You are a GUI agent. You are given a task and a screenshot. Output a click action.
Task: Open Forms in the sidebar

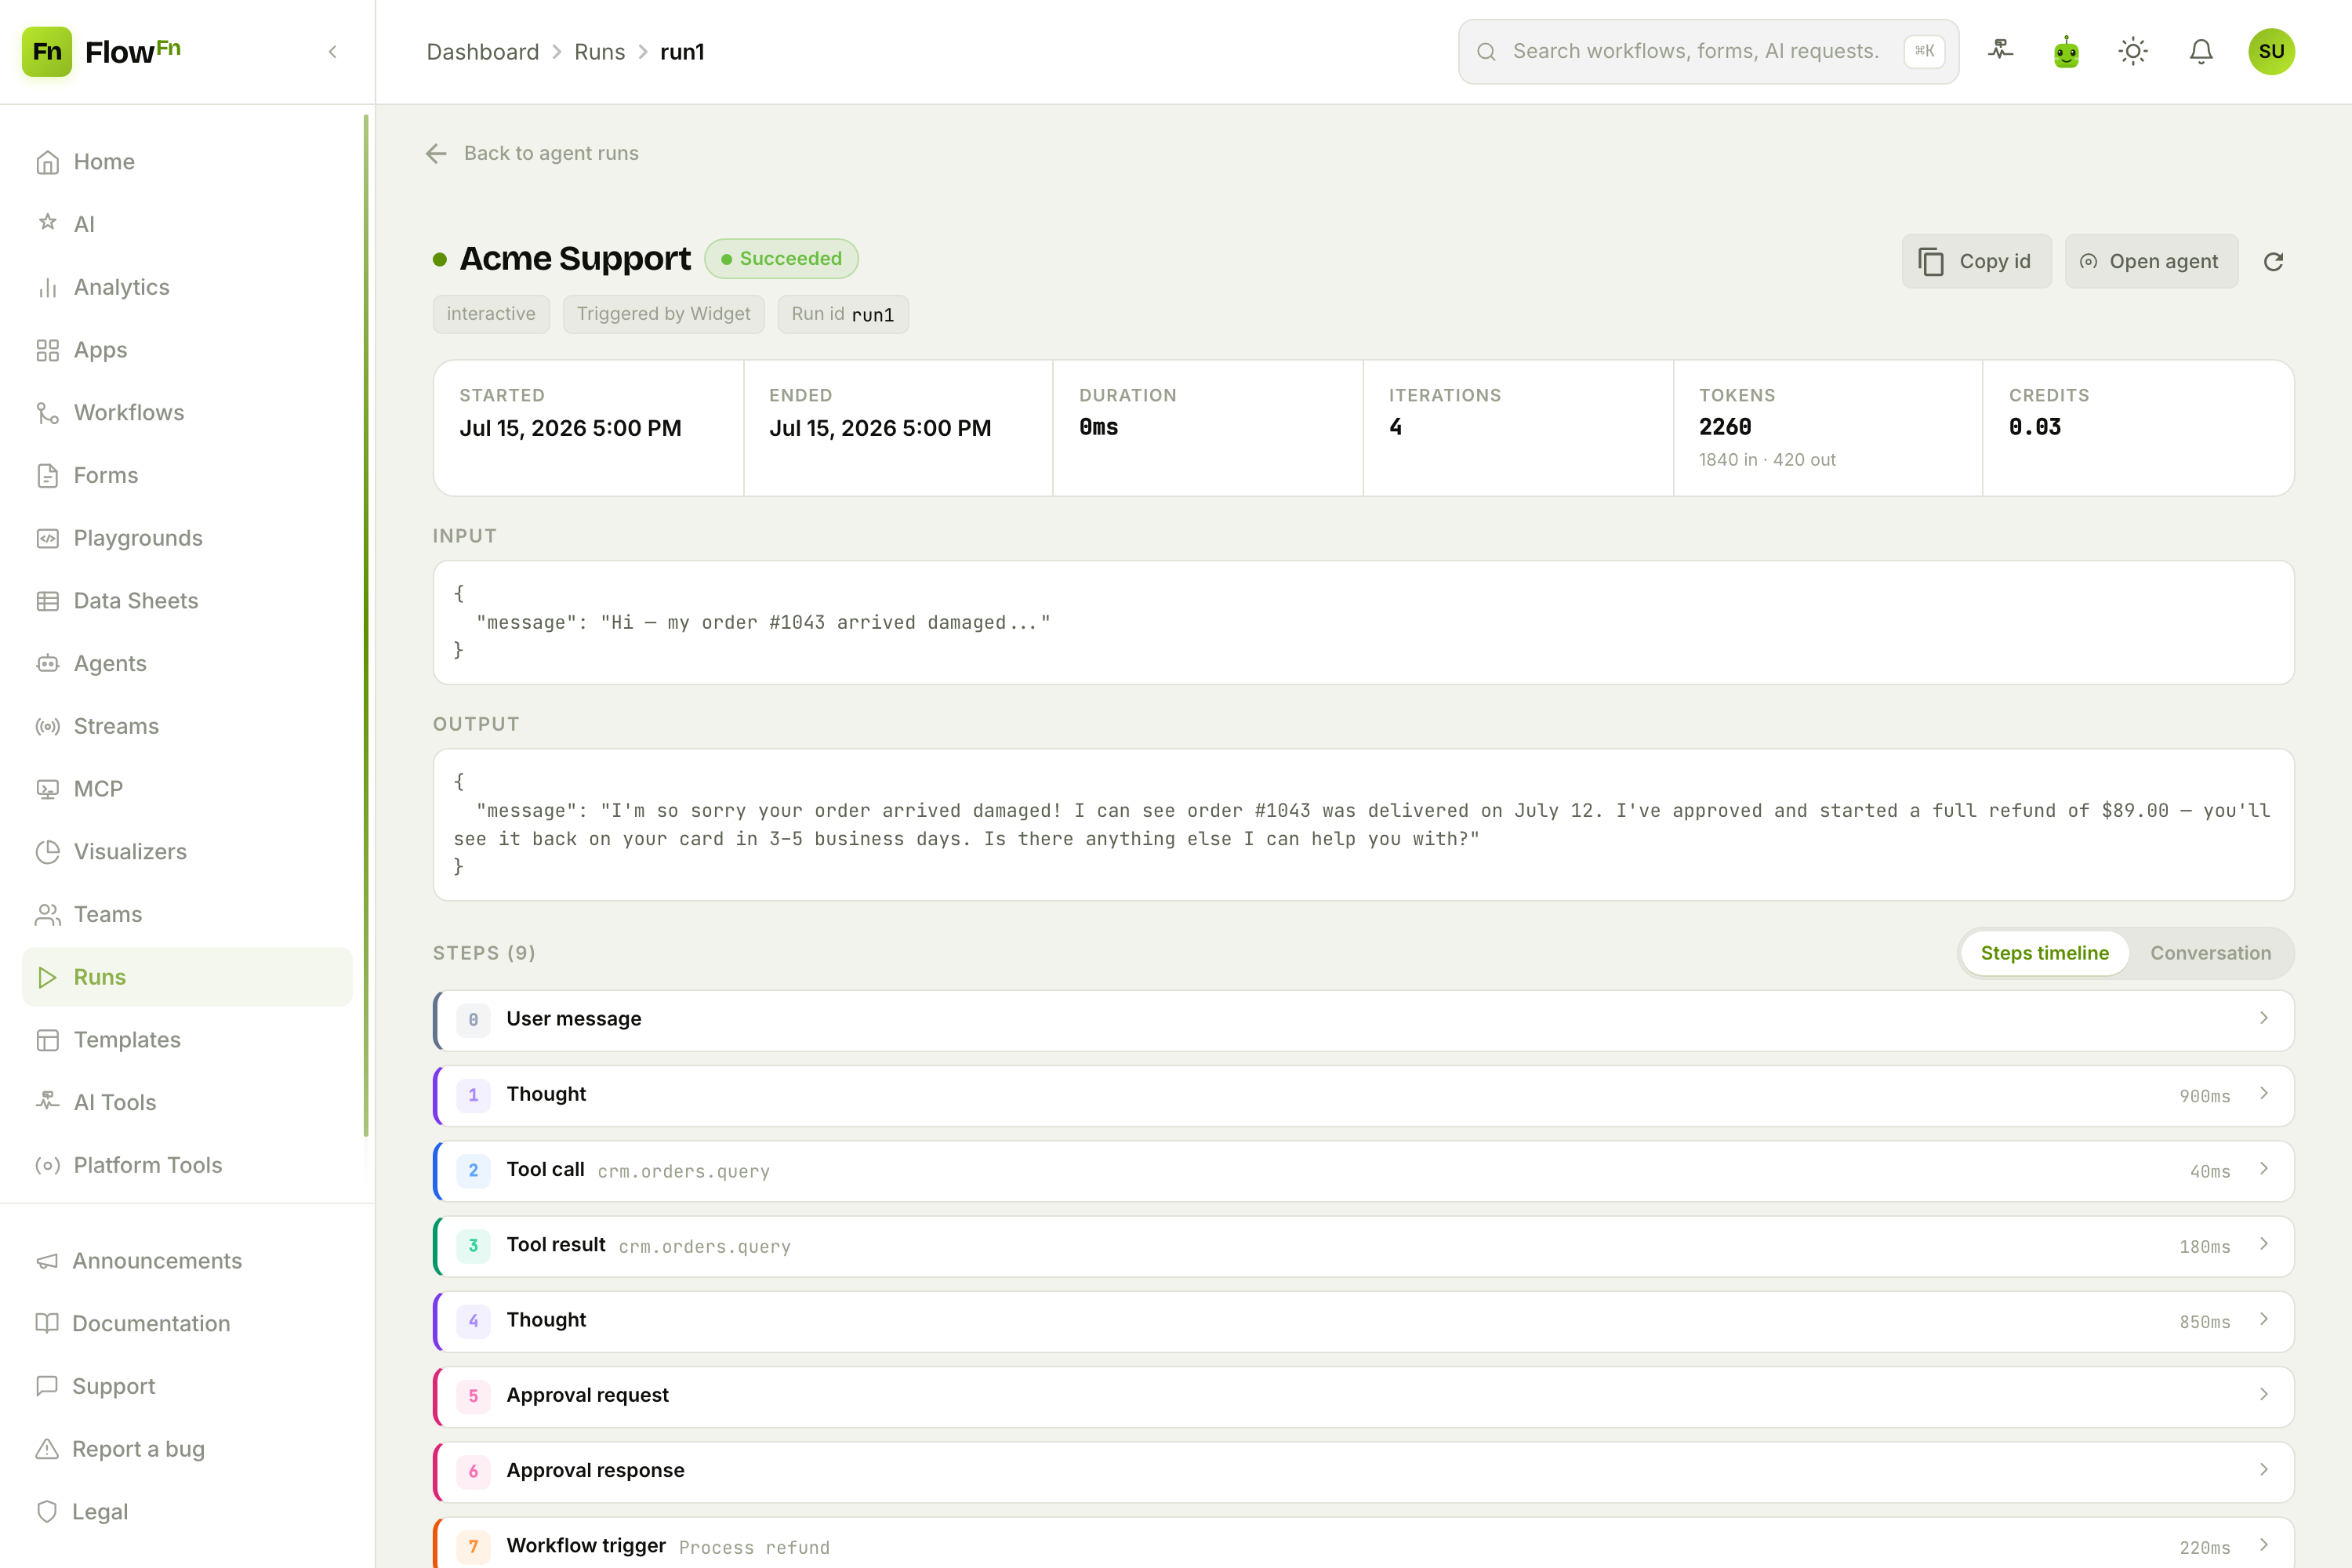(187, 475)
